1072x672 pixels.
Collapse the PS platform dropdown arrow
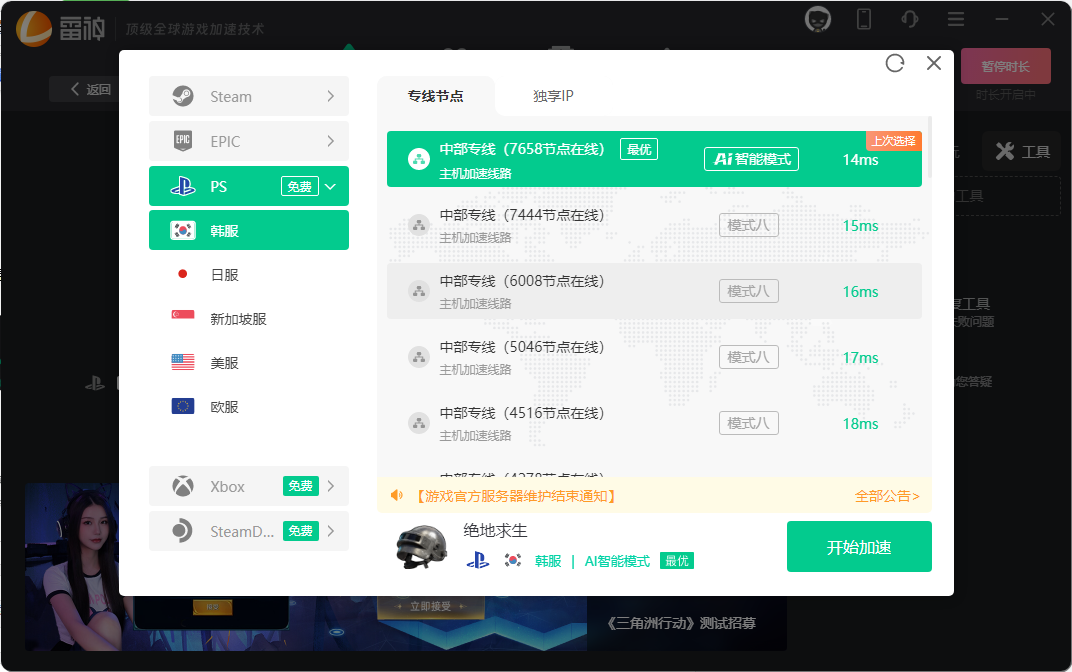click(x=330, y=187)
